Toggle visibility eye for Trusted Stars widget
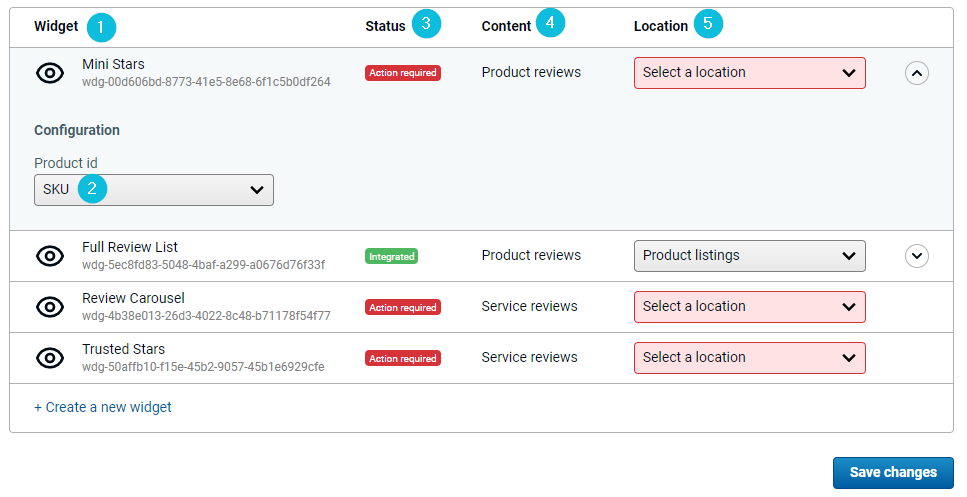Image resolution: width=967 pixels, height=497 pixels. [x=50, y=358]
